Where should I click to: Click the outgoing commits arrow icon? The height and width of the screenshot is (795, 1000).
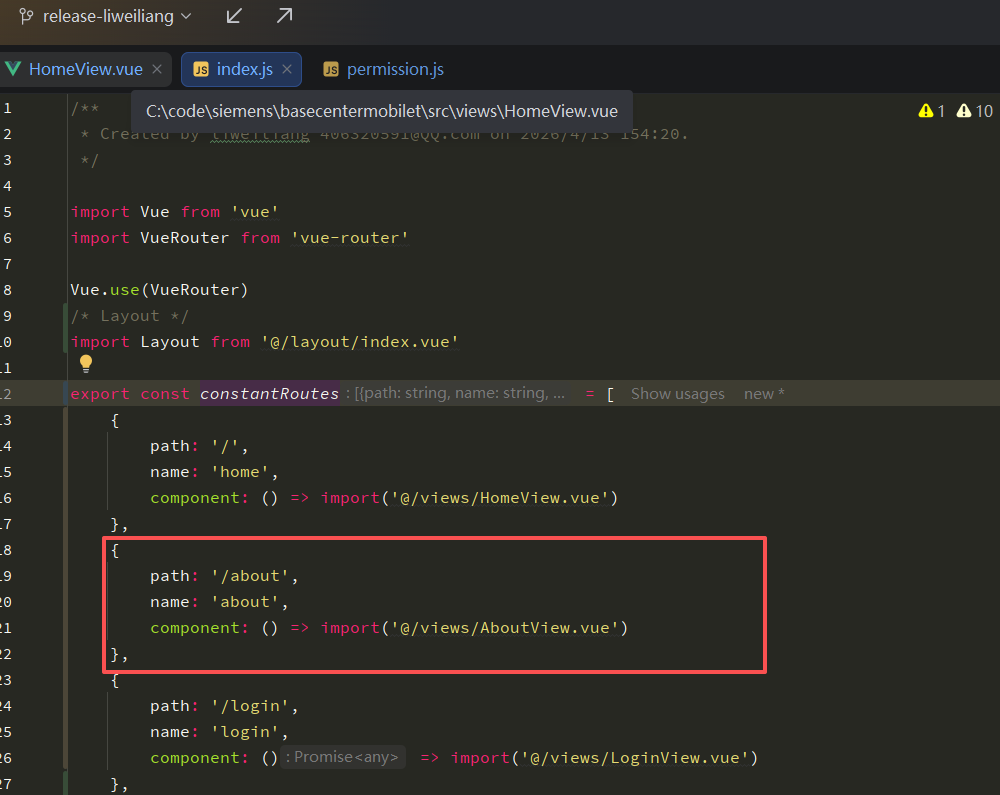point(283,16)
